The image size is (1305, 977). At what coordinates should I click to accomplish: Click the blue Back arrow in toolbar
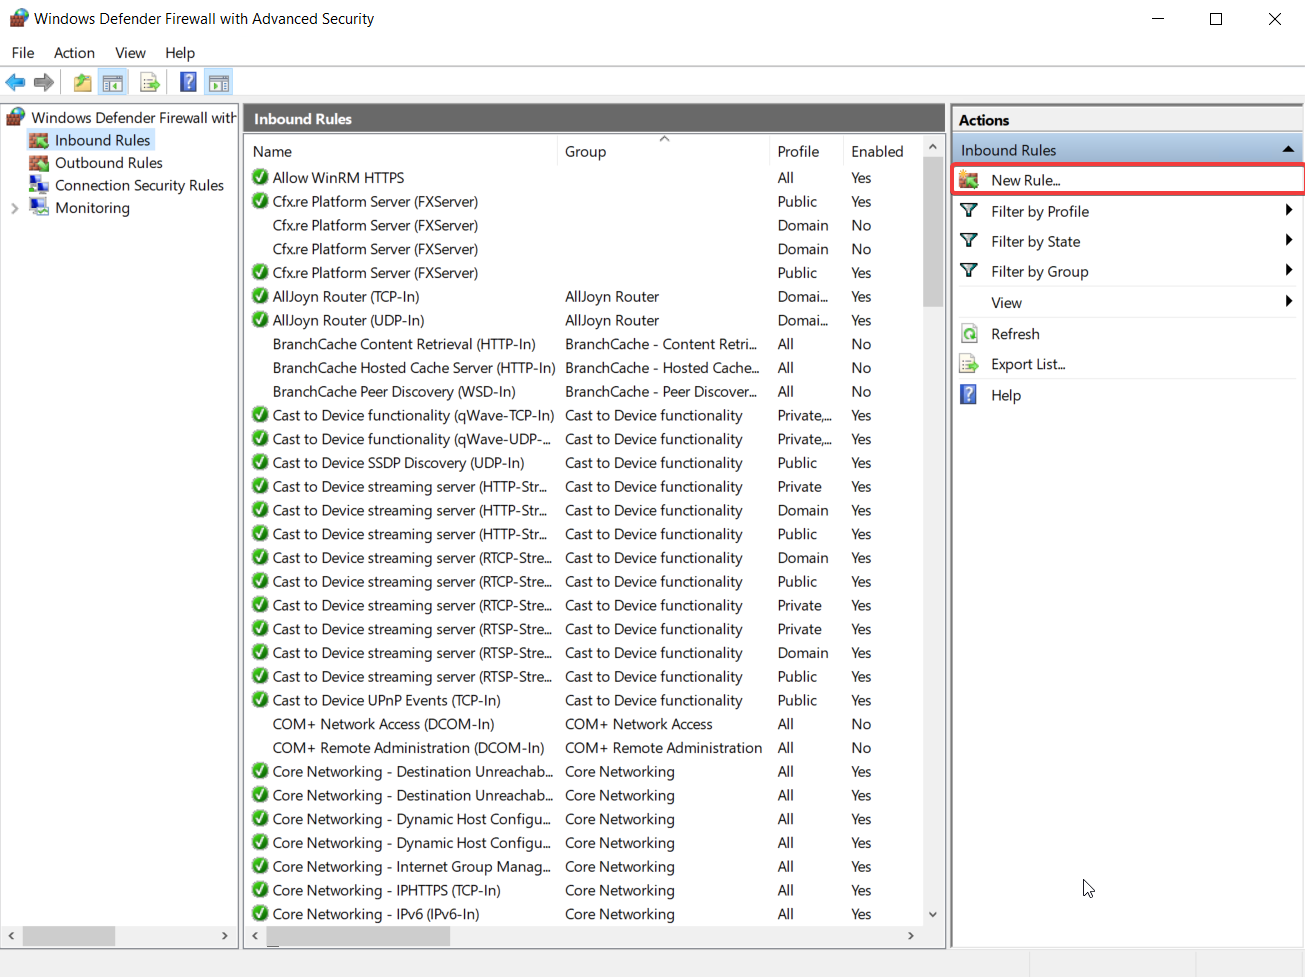(15, 83)
